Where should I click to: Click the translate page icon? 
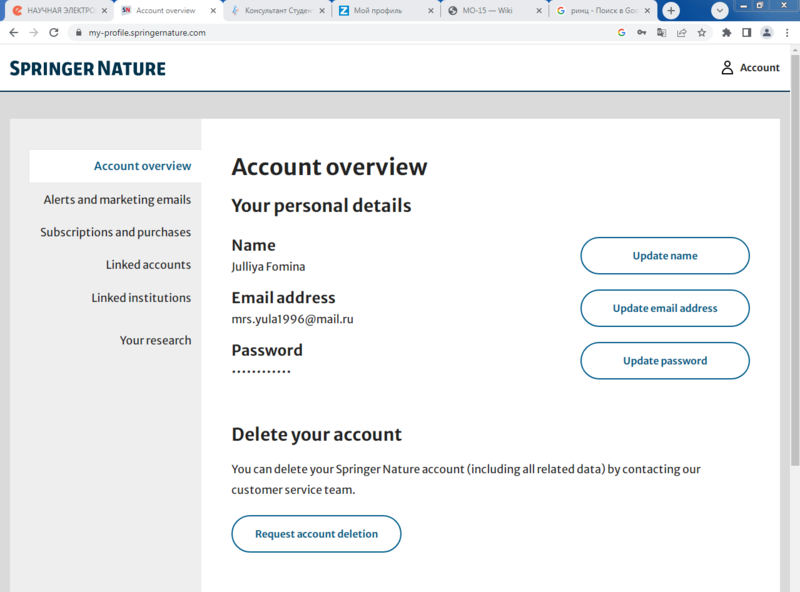tap(661, 33)
